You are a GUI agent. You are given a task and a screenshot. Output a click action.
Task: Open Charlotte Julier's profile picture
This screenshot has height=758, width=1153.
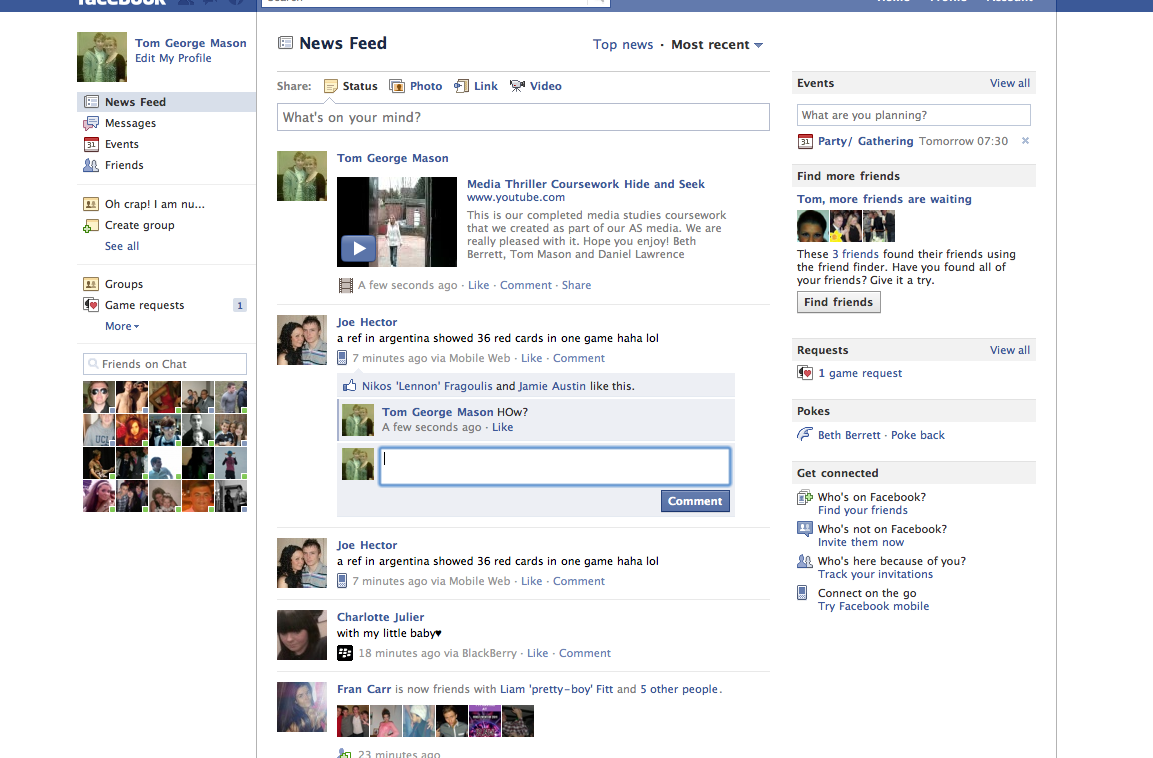pos(301,634)
